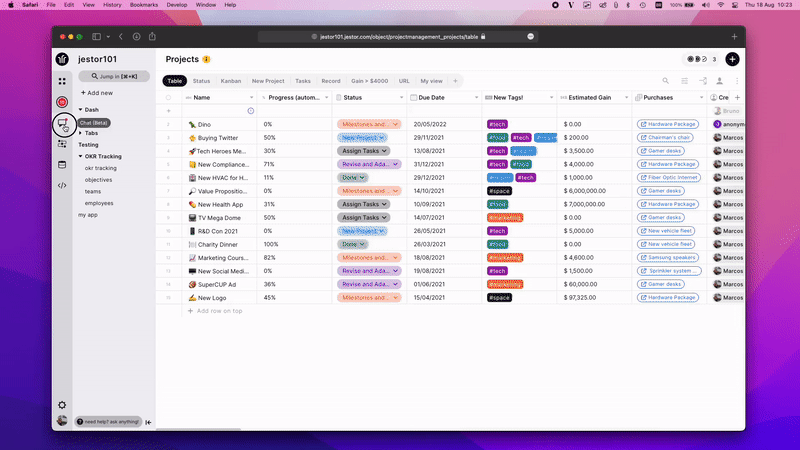
Task: Click the SuperCUP Ad project name
Action: (217, 284)
